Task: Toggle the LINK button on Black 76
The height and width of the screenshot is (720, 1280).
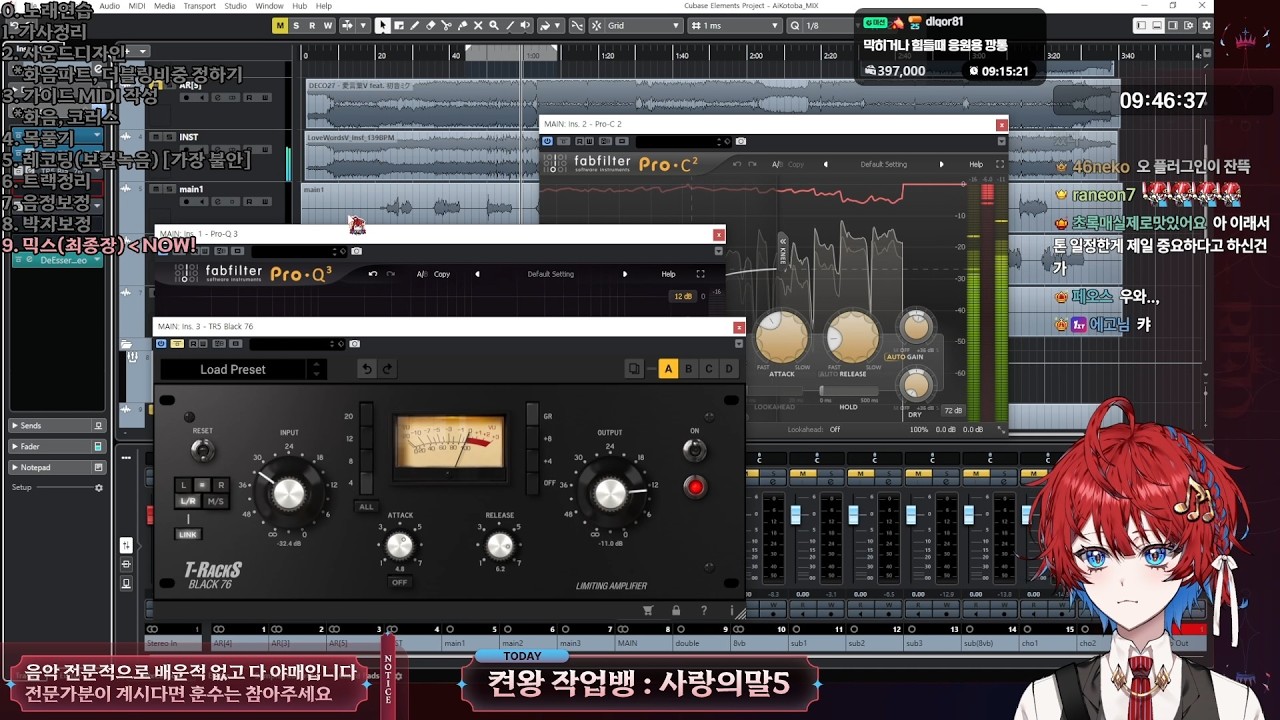Action: pyautogui.click(x=188, y=534)
